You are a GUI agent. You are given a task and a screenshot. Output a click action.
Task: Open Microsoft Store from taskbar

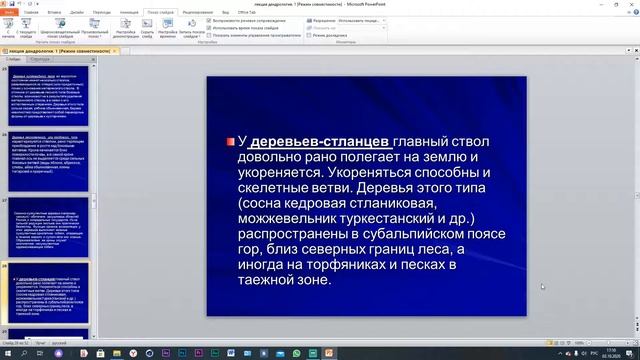(x=100, y=353)
